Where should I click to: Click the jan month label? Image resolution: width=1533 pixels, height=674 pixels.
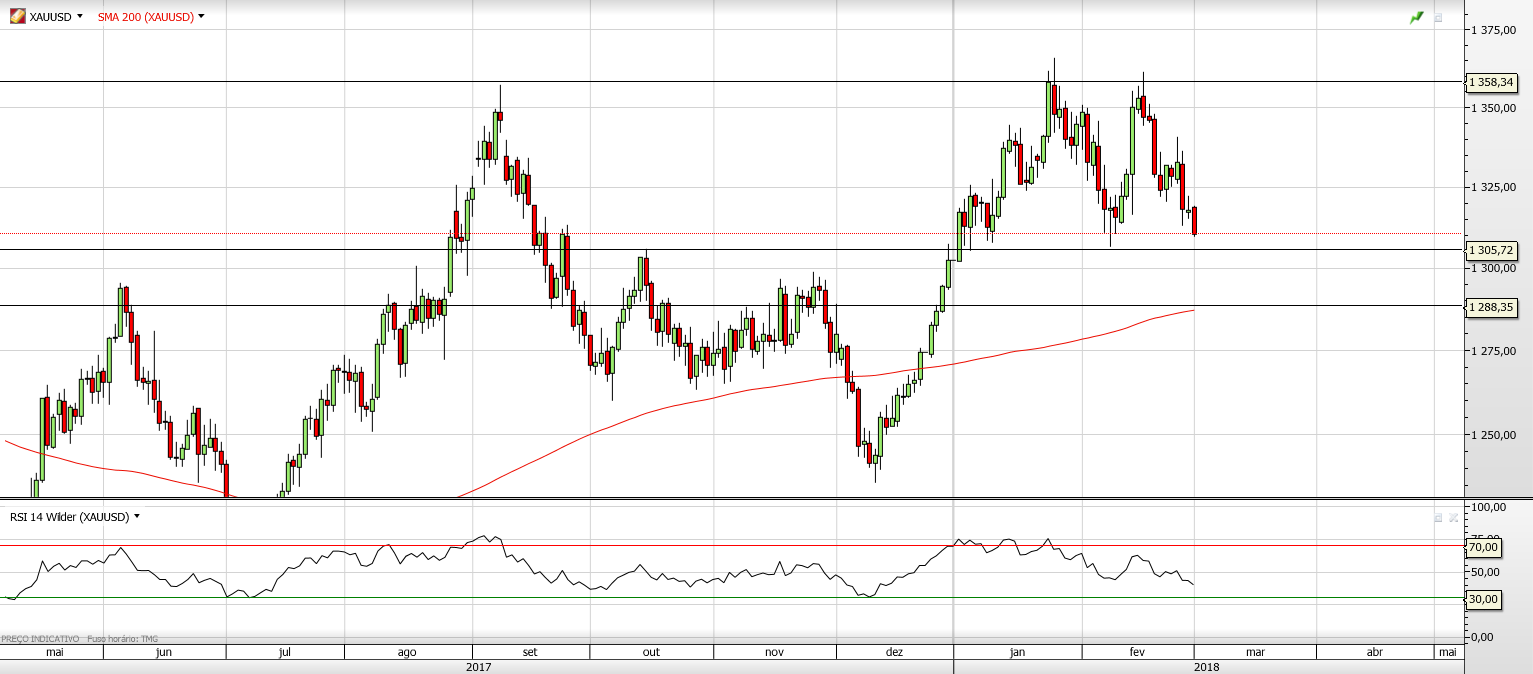[x=1017, y=652]
